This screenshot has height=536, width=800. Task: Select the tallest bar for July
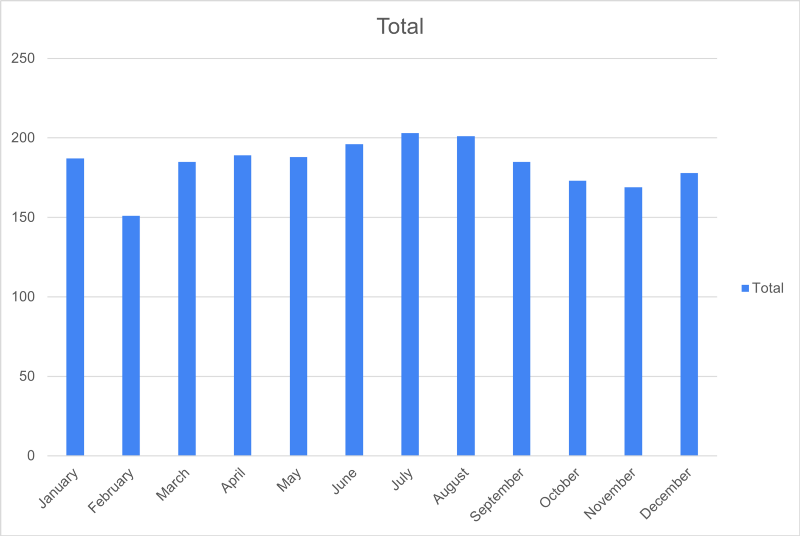[410, 294]
